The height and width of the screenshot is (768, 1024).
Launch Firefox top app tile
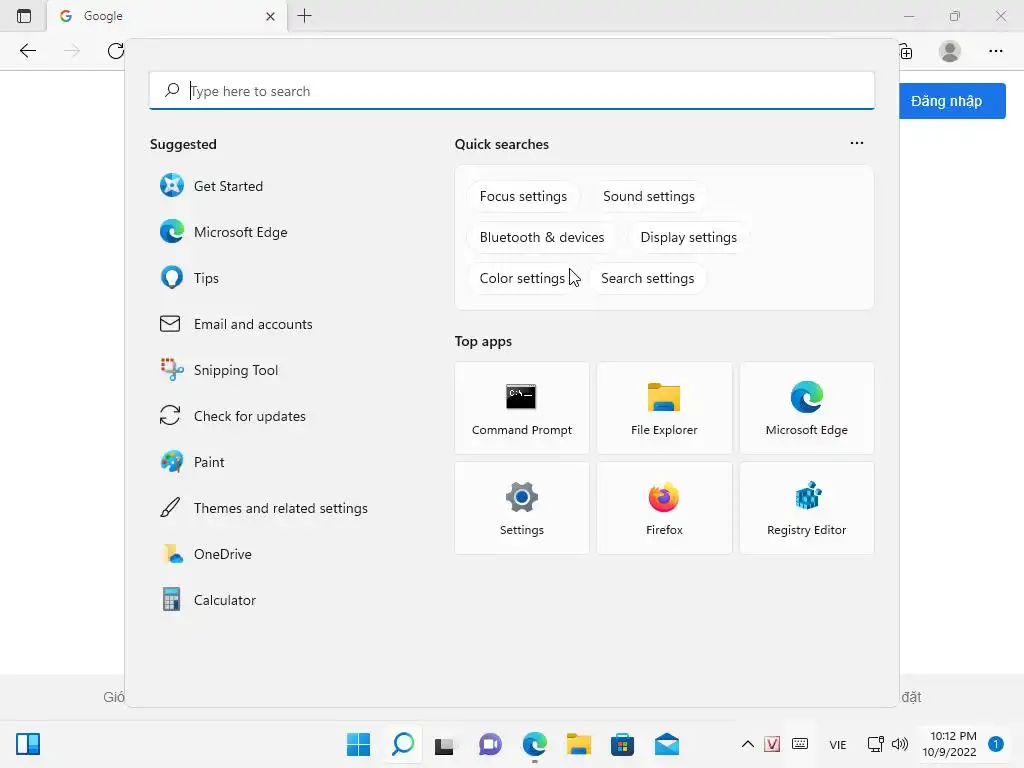pos(664,508)
